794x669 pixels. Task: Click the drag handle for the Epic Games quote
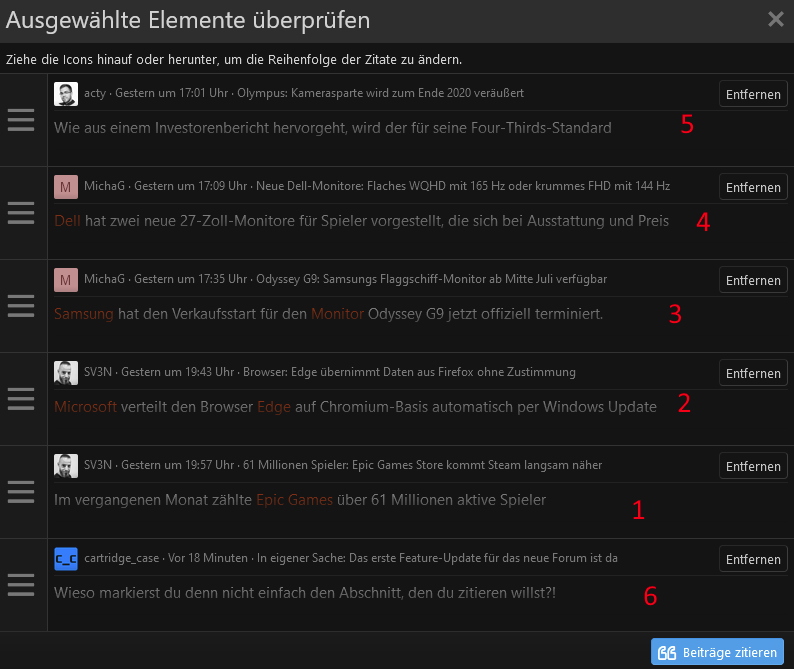(21, 492)
